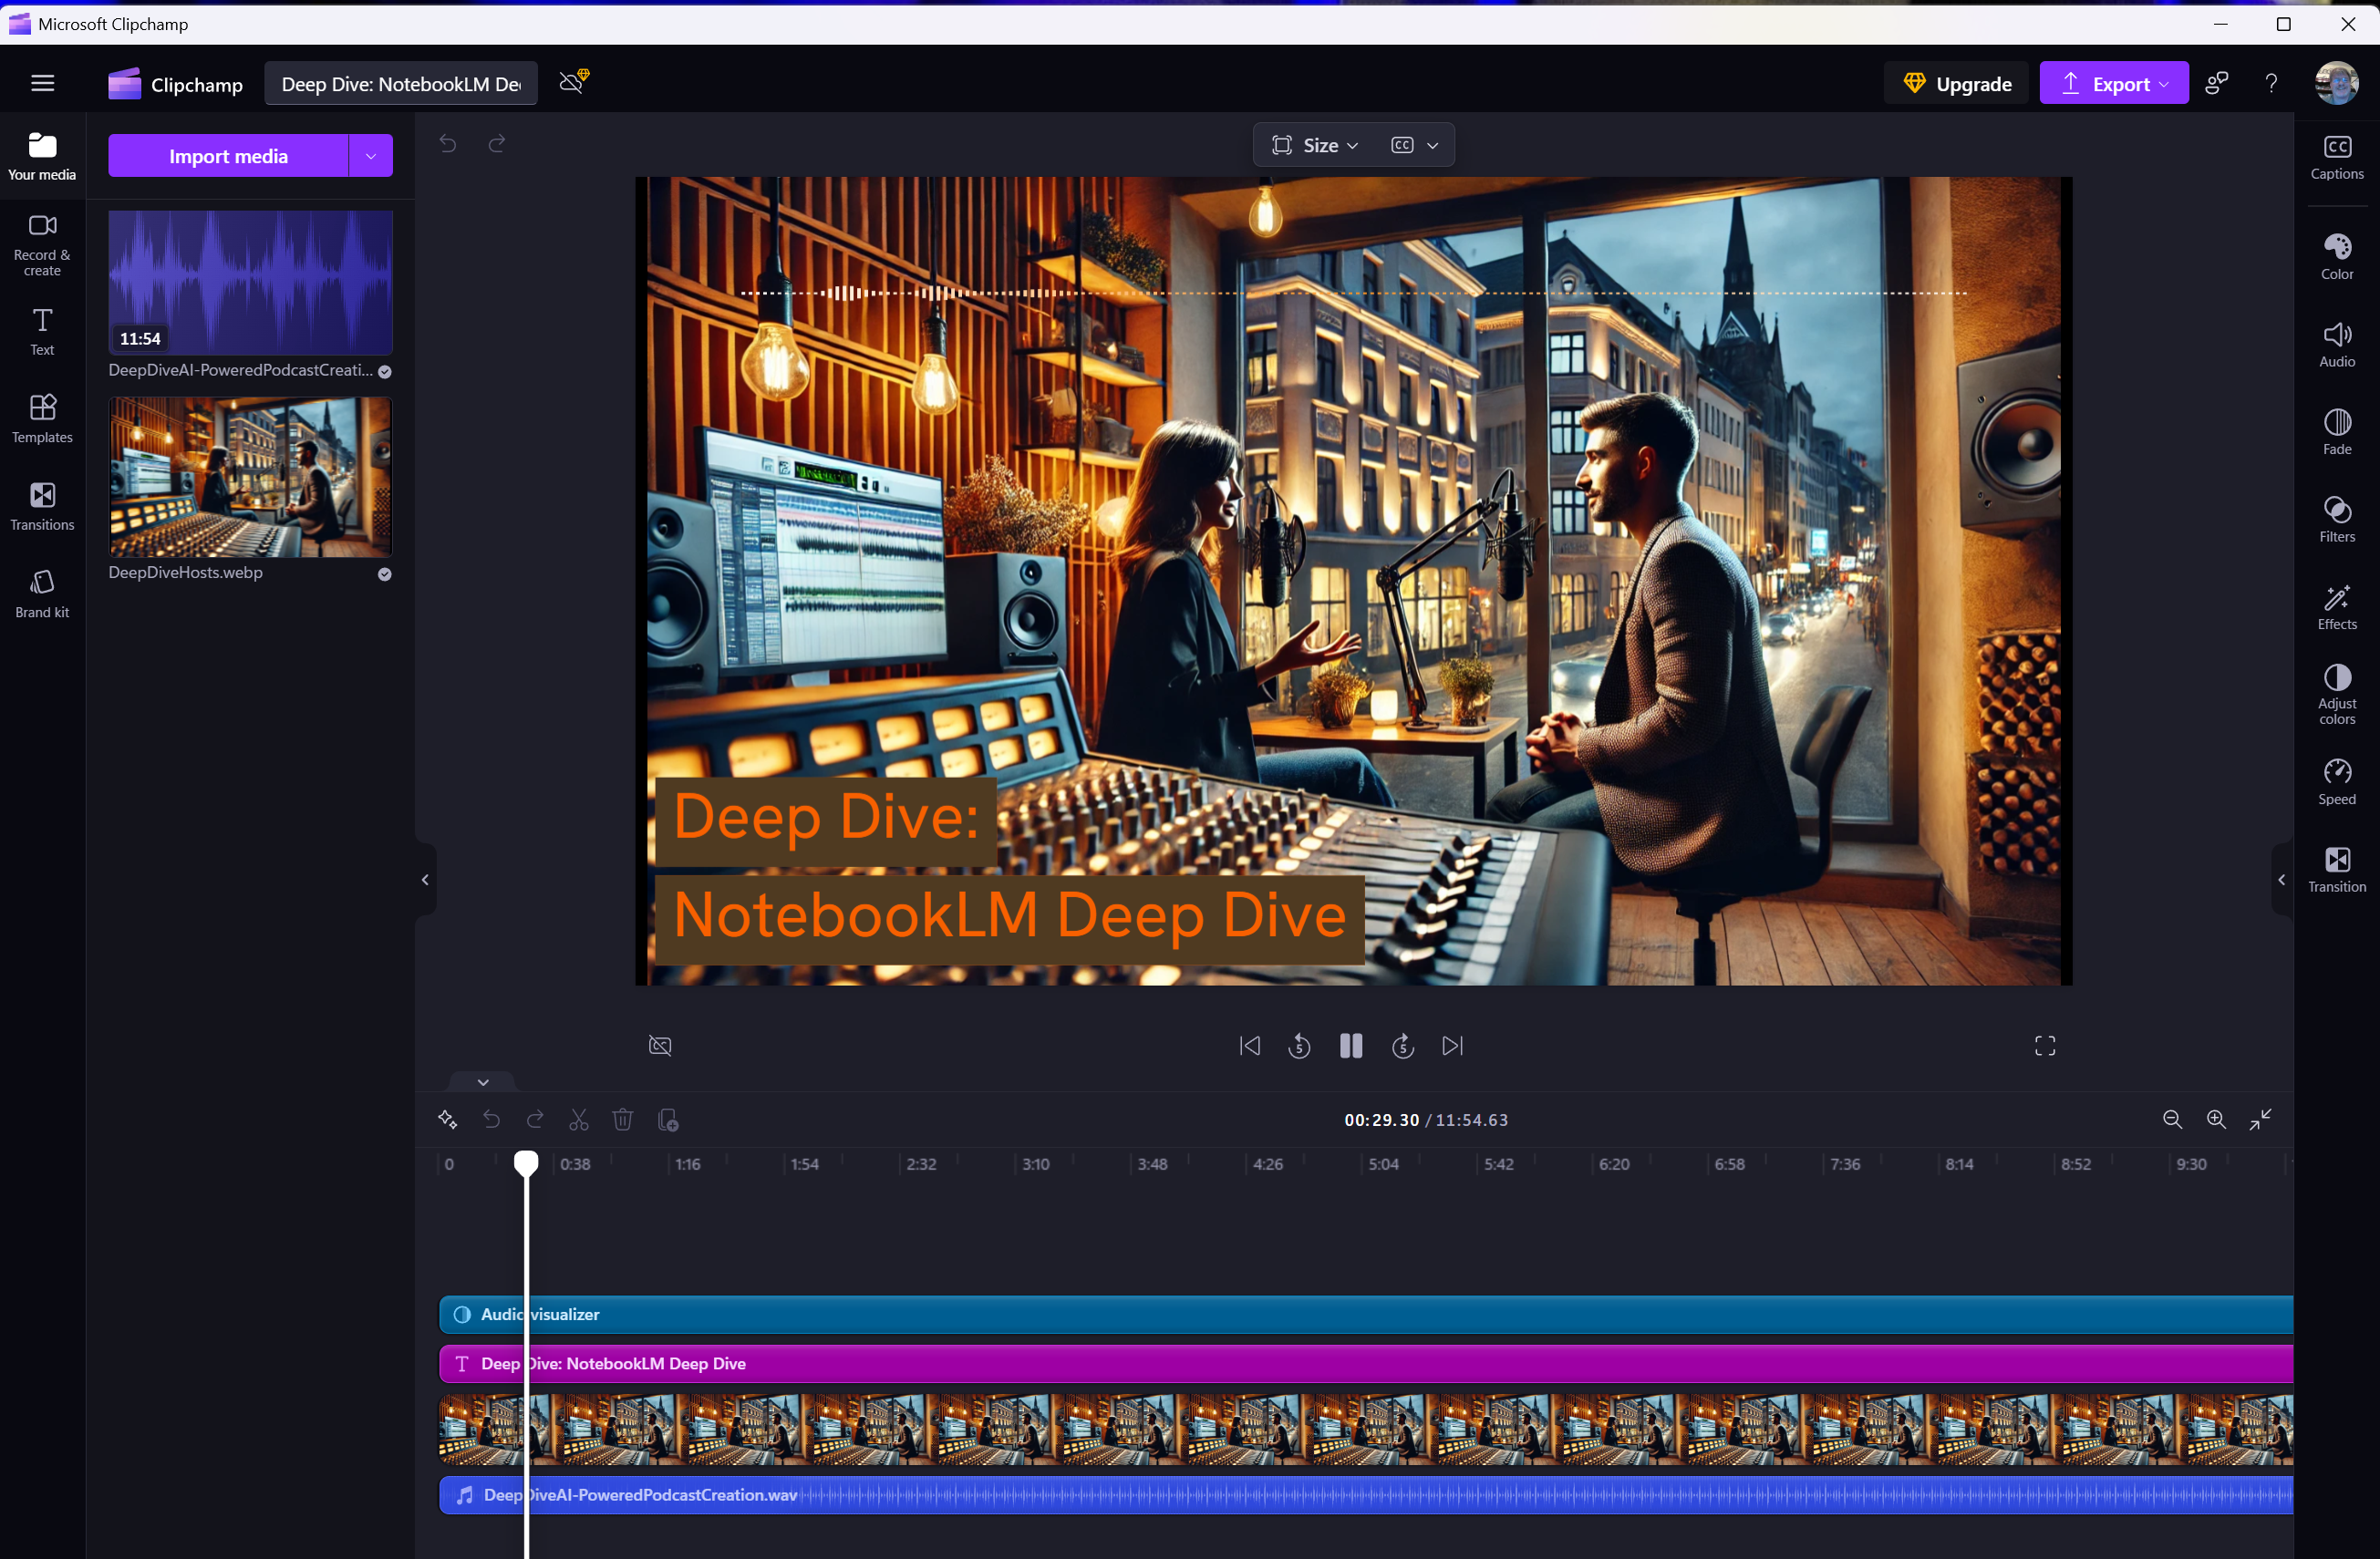
Task: Click the timeline undo icon
Action: pyautogui.click(x=491, y=1120)
